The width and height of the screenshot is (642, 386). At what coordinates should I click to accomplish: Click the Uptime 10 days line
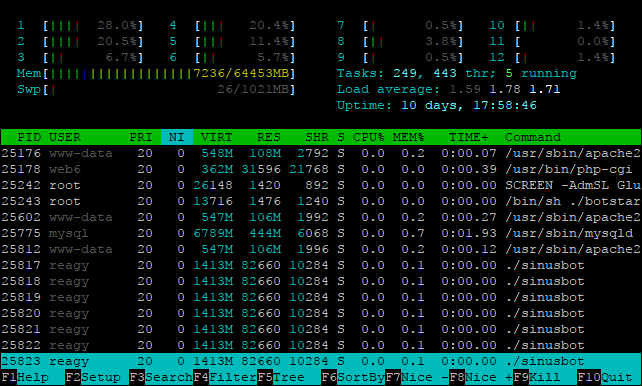point(437,105)
